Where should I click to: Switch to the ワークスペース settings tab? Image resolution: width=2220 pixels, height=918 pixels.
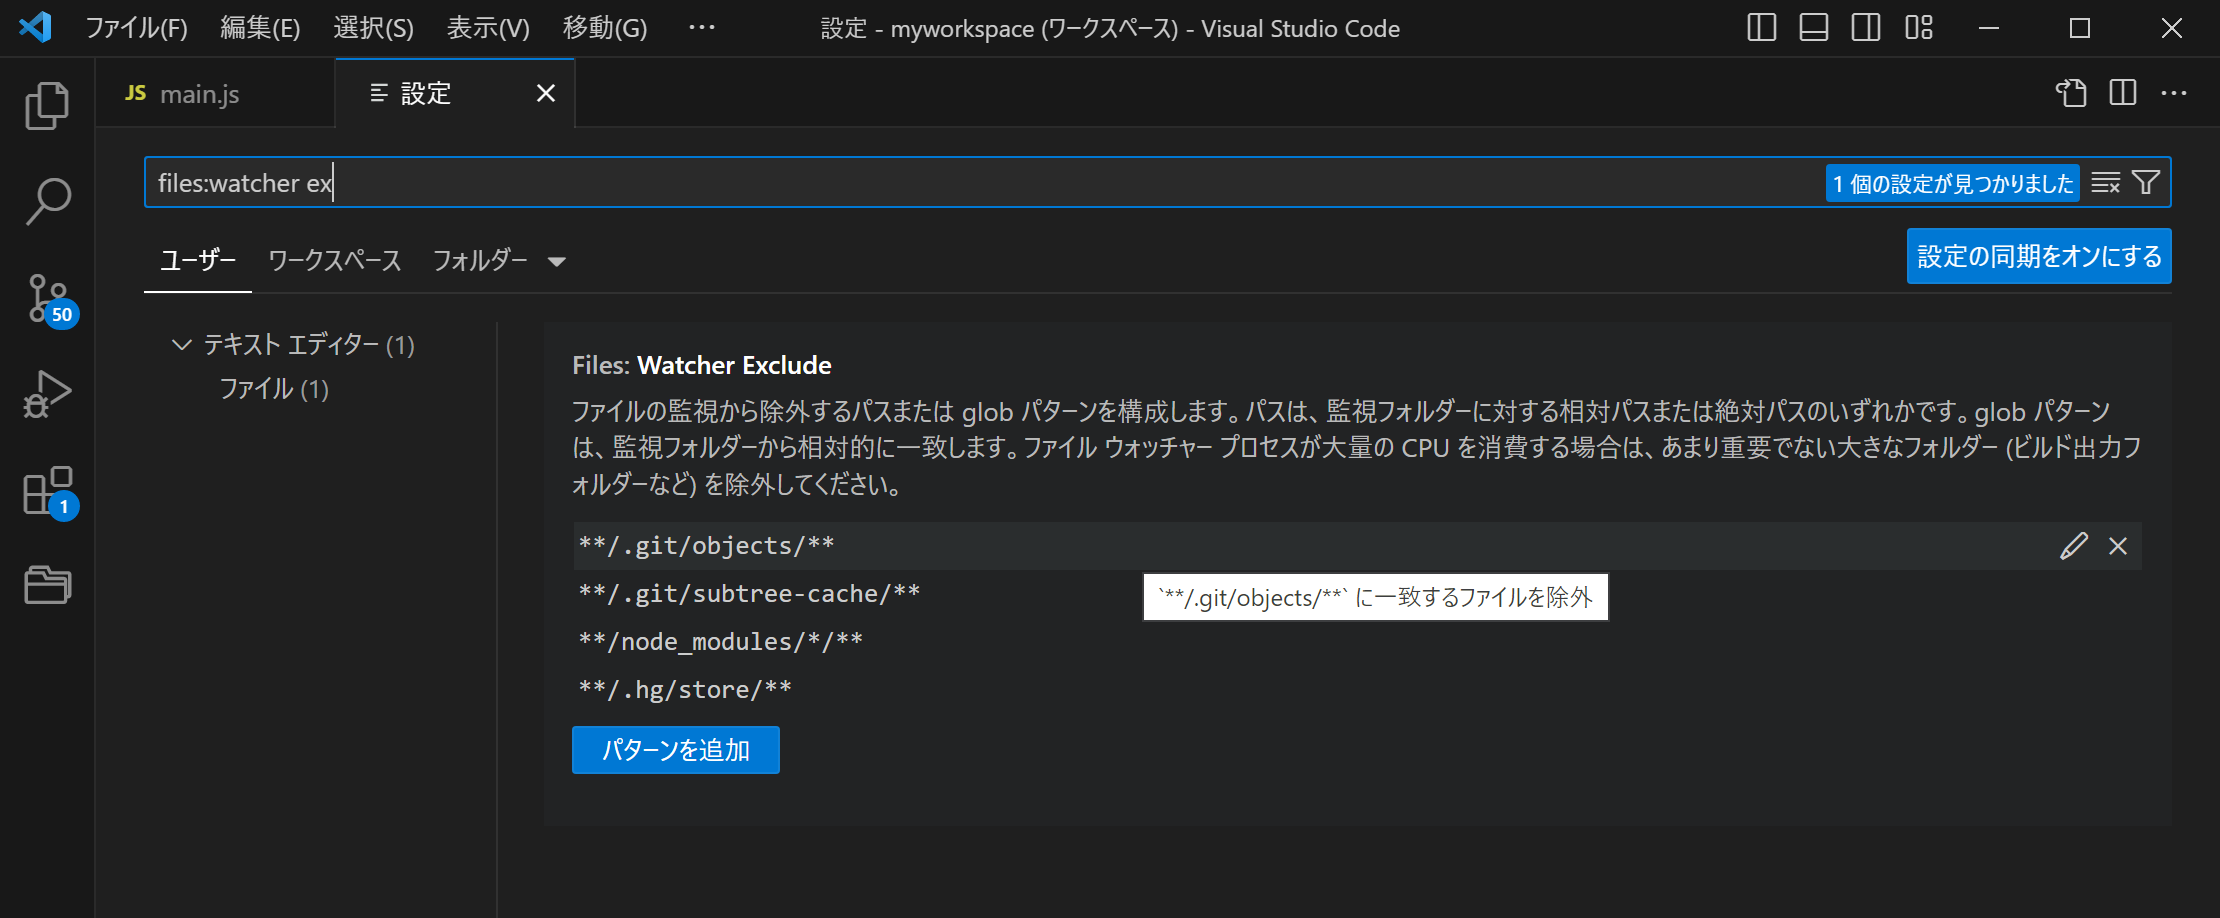coord(335,260)
